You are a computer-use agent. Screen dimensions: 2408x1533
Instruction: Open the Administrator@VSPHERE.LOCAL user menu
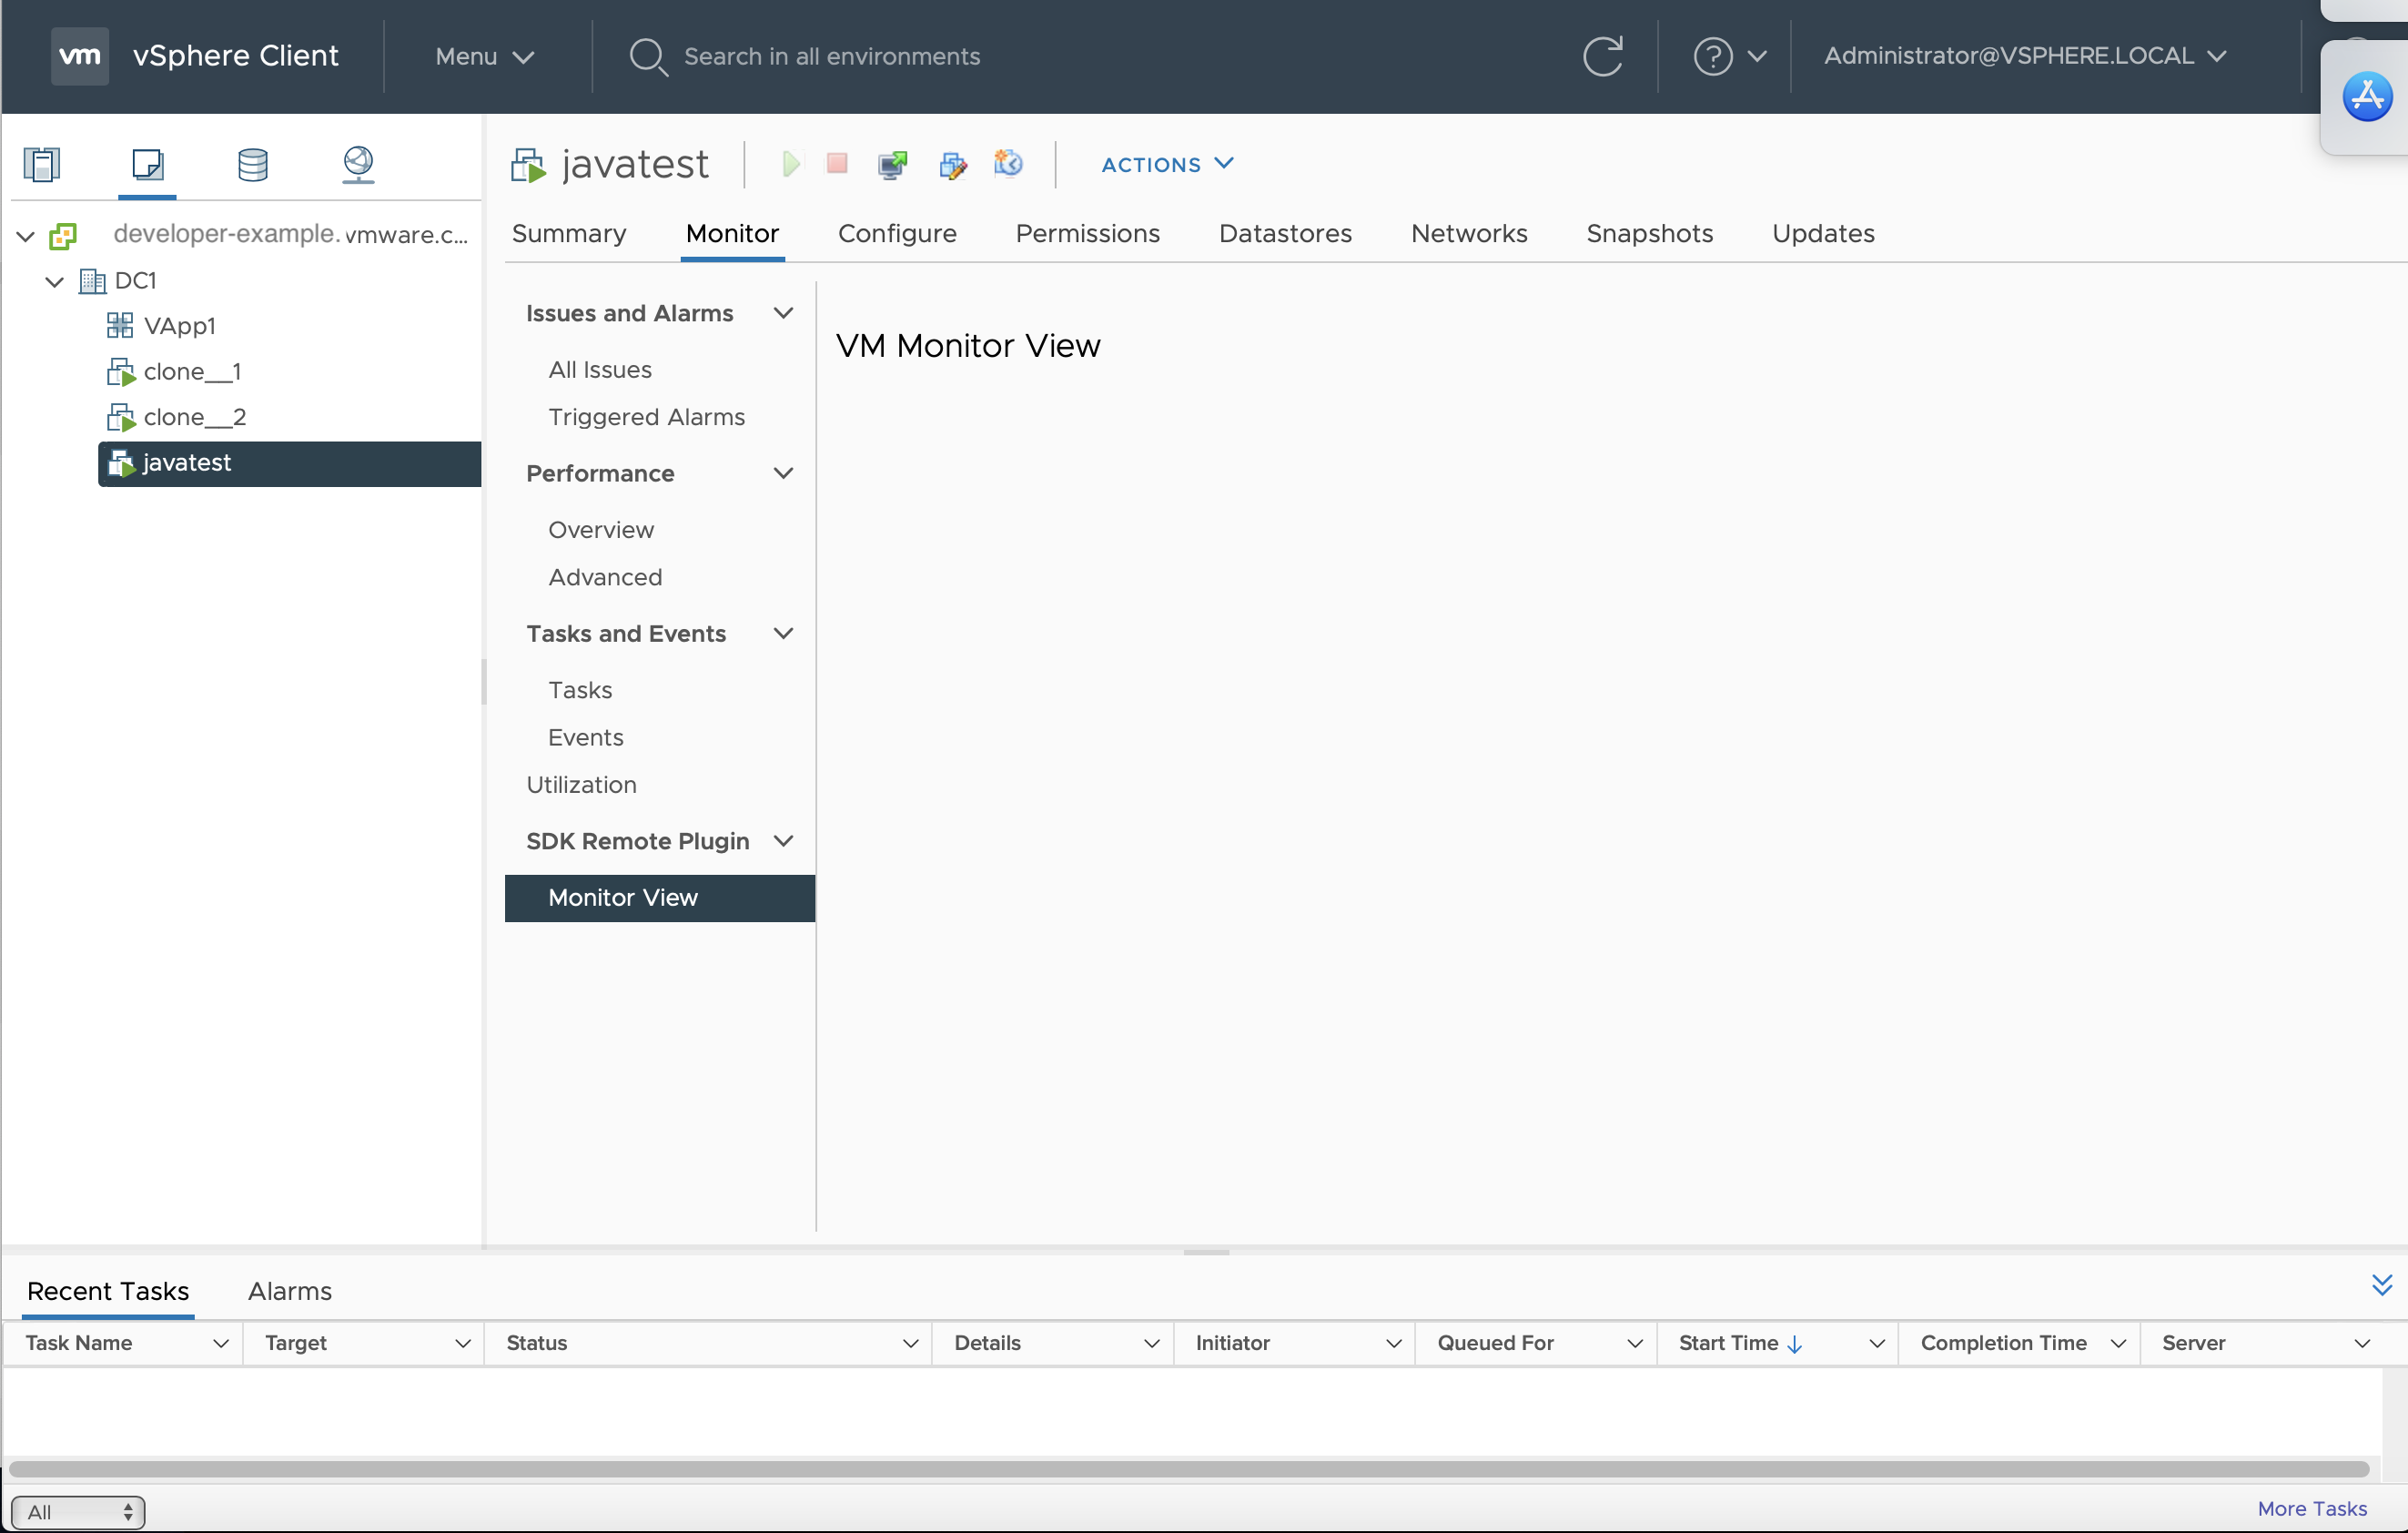(x=2026, y=56)
